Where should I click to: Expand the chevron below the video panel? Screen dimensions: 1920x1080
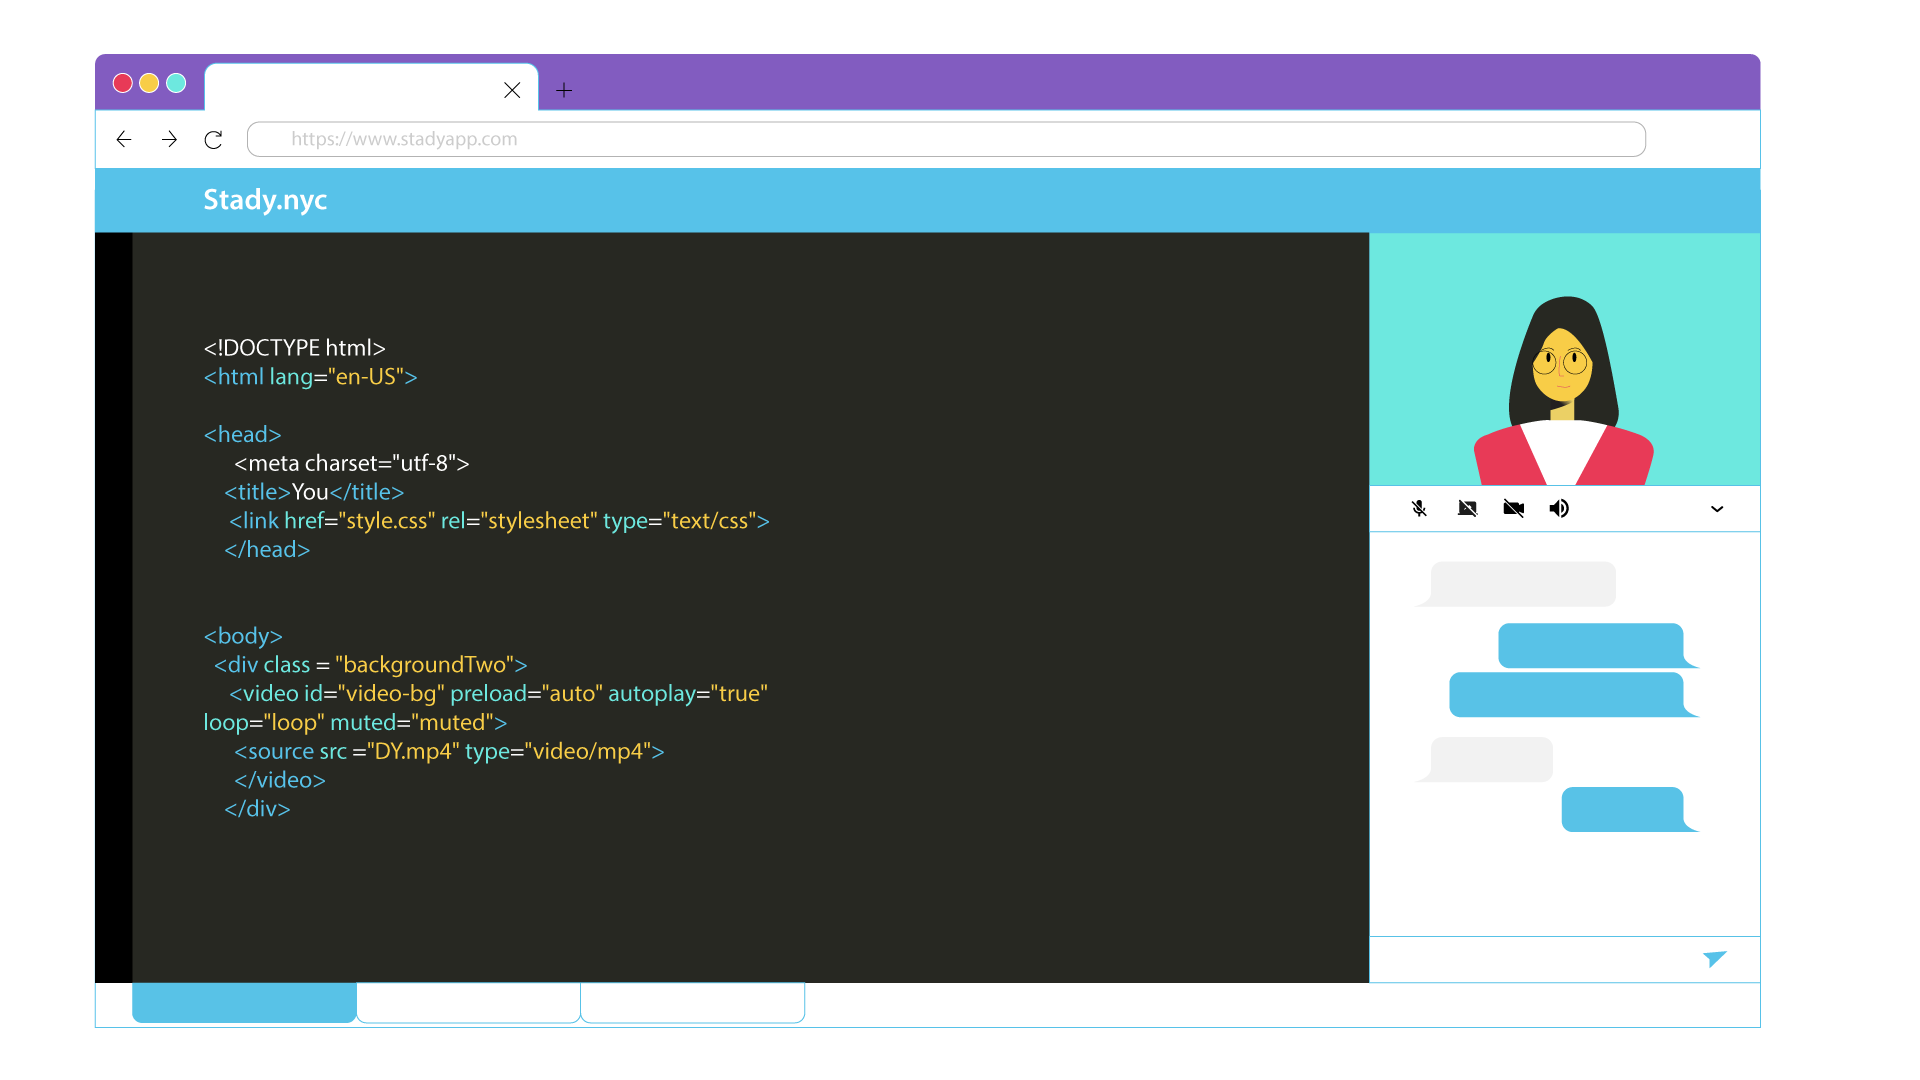pos(1717,509)
